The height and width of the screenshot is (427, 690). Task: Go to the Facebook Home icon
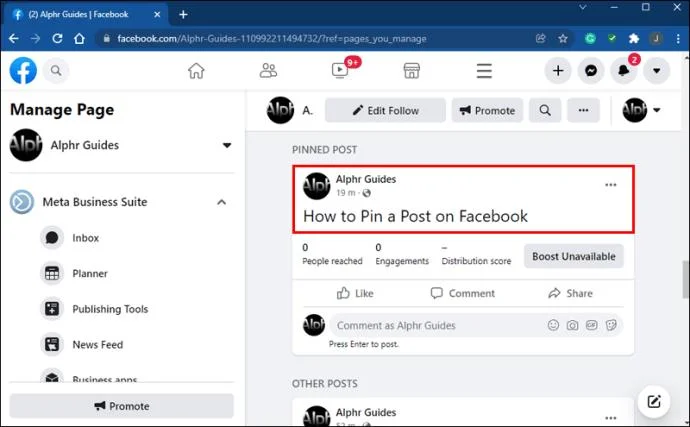pyautogui.click(x=196, y=70)
